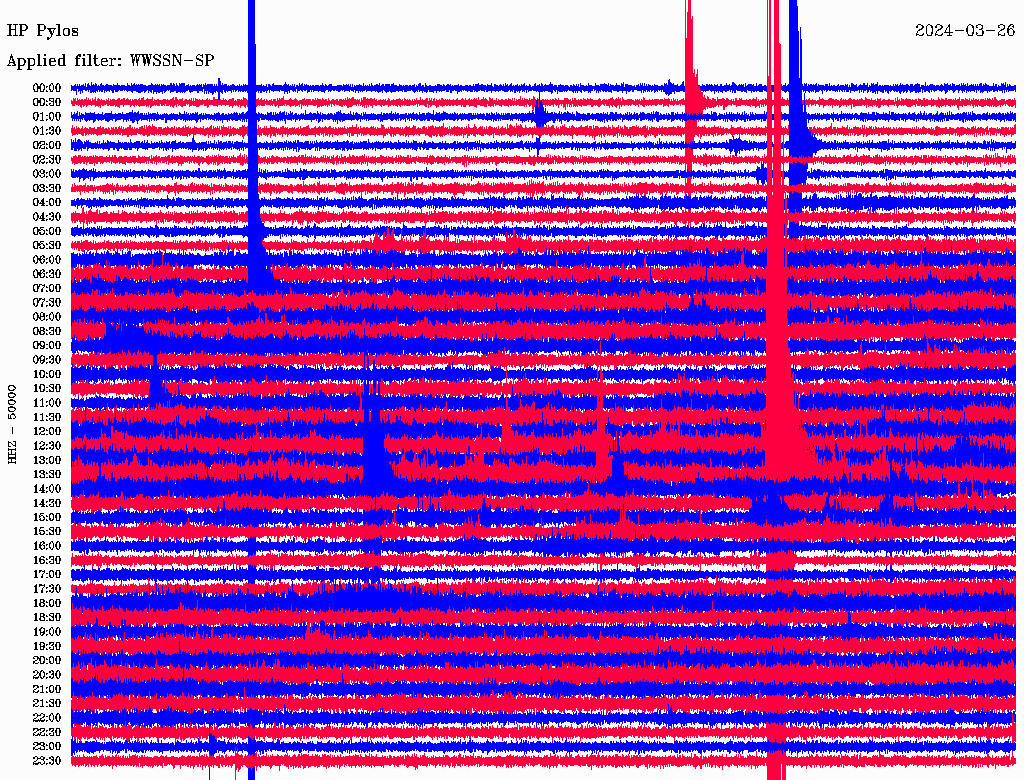Select the 15:30 time label
This screenshot has height=780, width=1024.
click(x=46, y=531)
